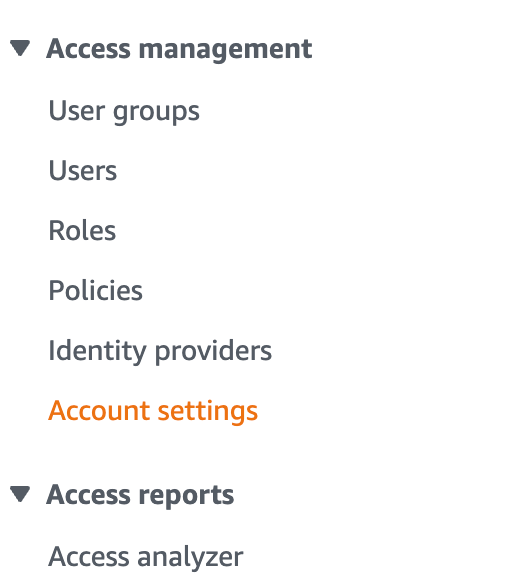Viewport: 514px width, 584px height.
Task: Click the Access reports heading
Action: (x=140, y=495)
